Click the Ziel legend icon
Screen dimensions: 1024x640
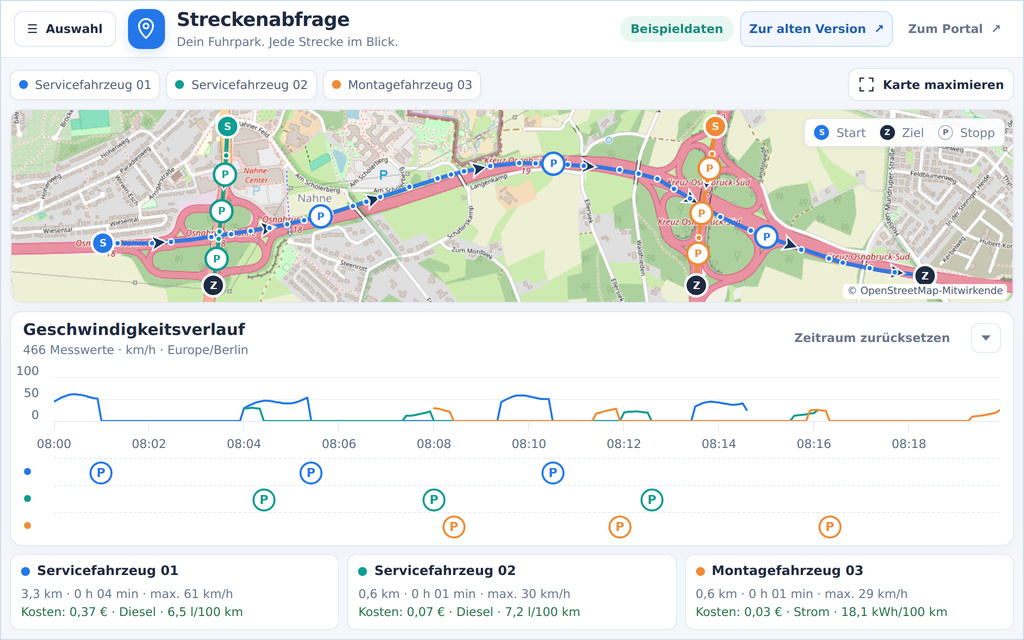pyautogui.click(x=887, y=133)
